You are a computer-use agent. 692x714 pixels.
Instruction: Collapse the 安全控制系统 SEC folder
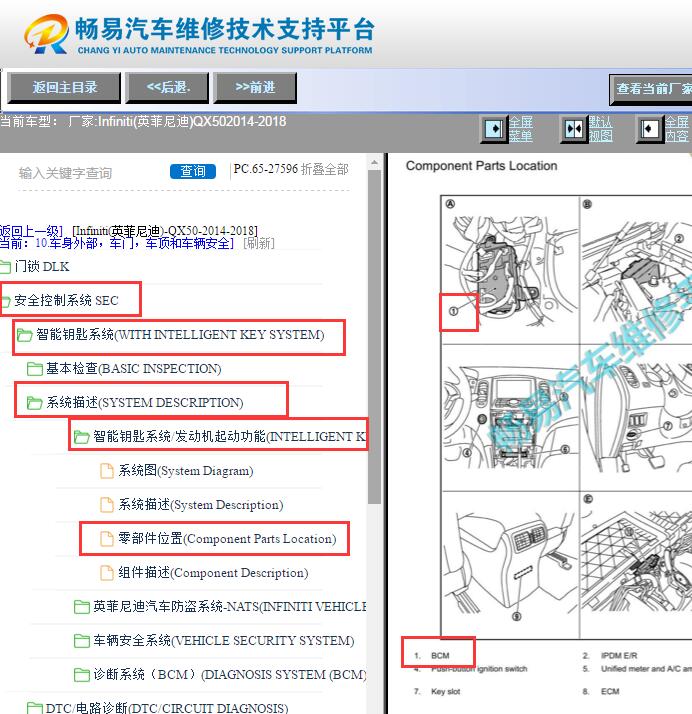66,301
